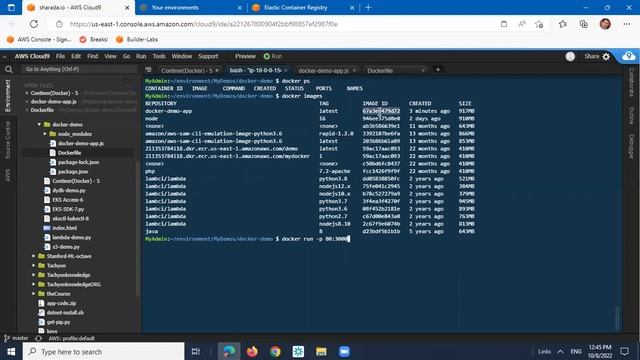Click the browser refresh icon
The image size is (640, 360).
34,24
